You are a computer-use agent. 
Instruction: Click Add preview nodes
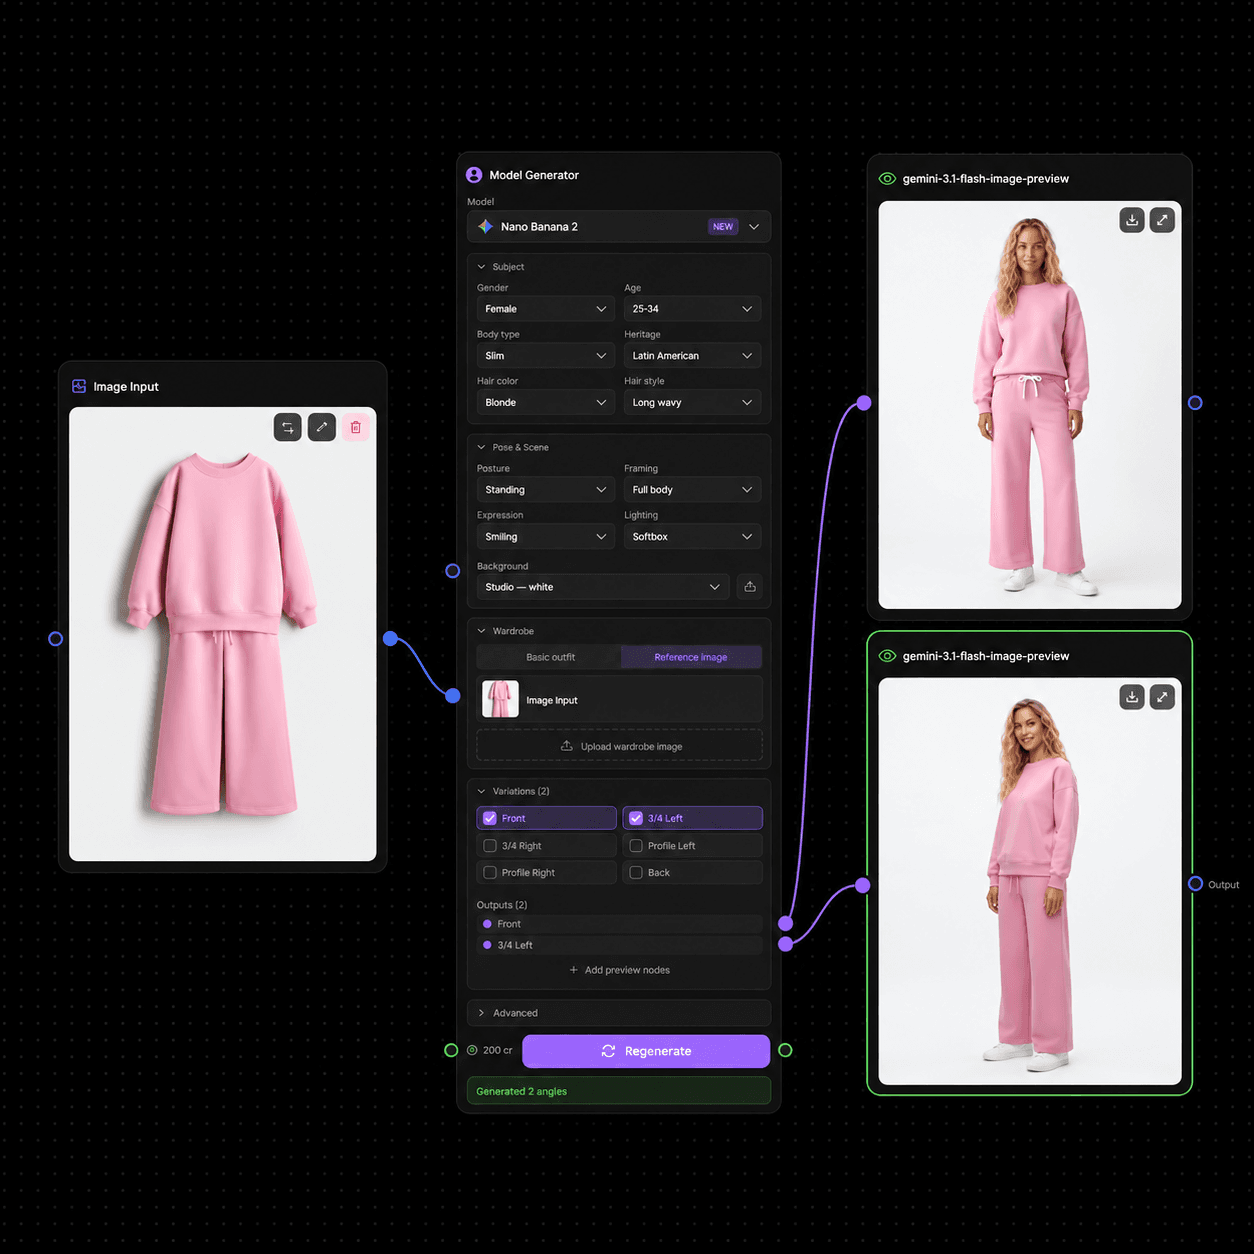[619, 970]
